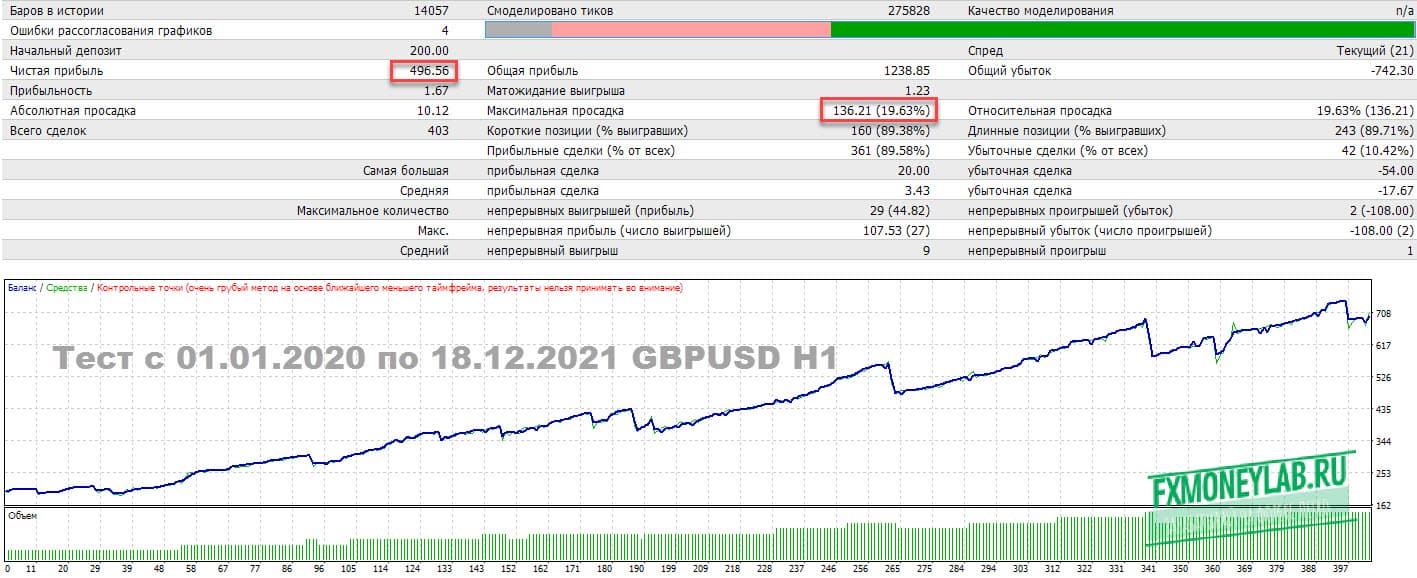This screenshot has width=1417, height=578.
Task: Select the 'Объем' volume panel label
Action: [22, 516]
